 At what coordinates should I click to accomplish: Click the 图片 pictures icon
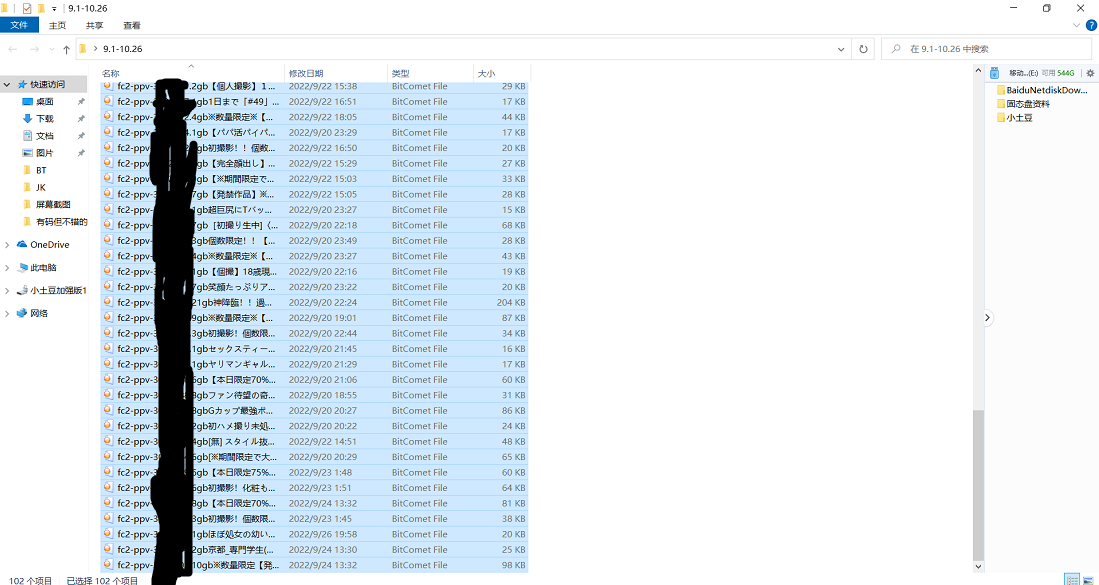coord(28,153)
